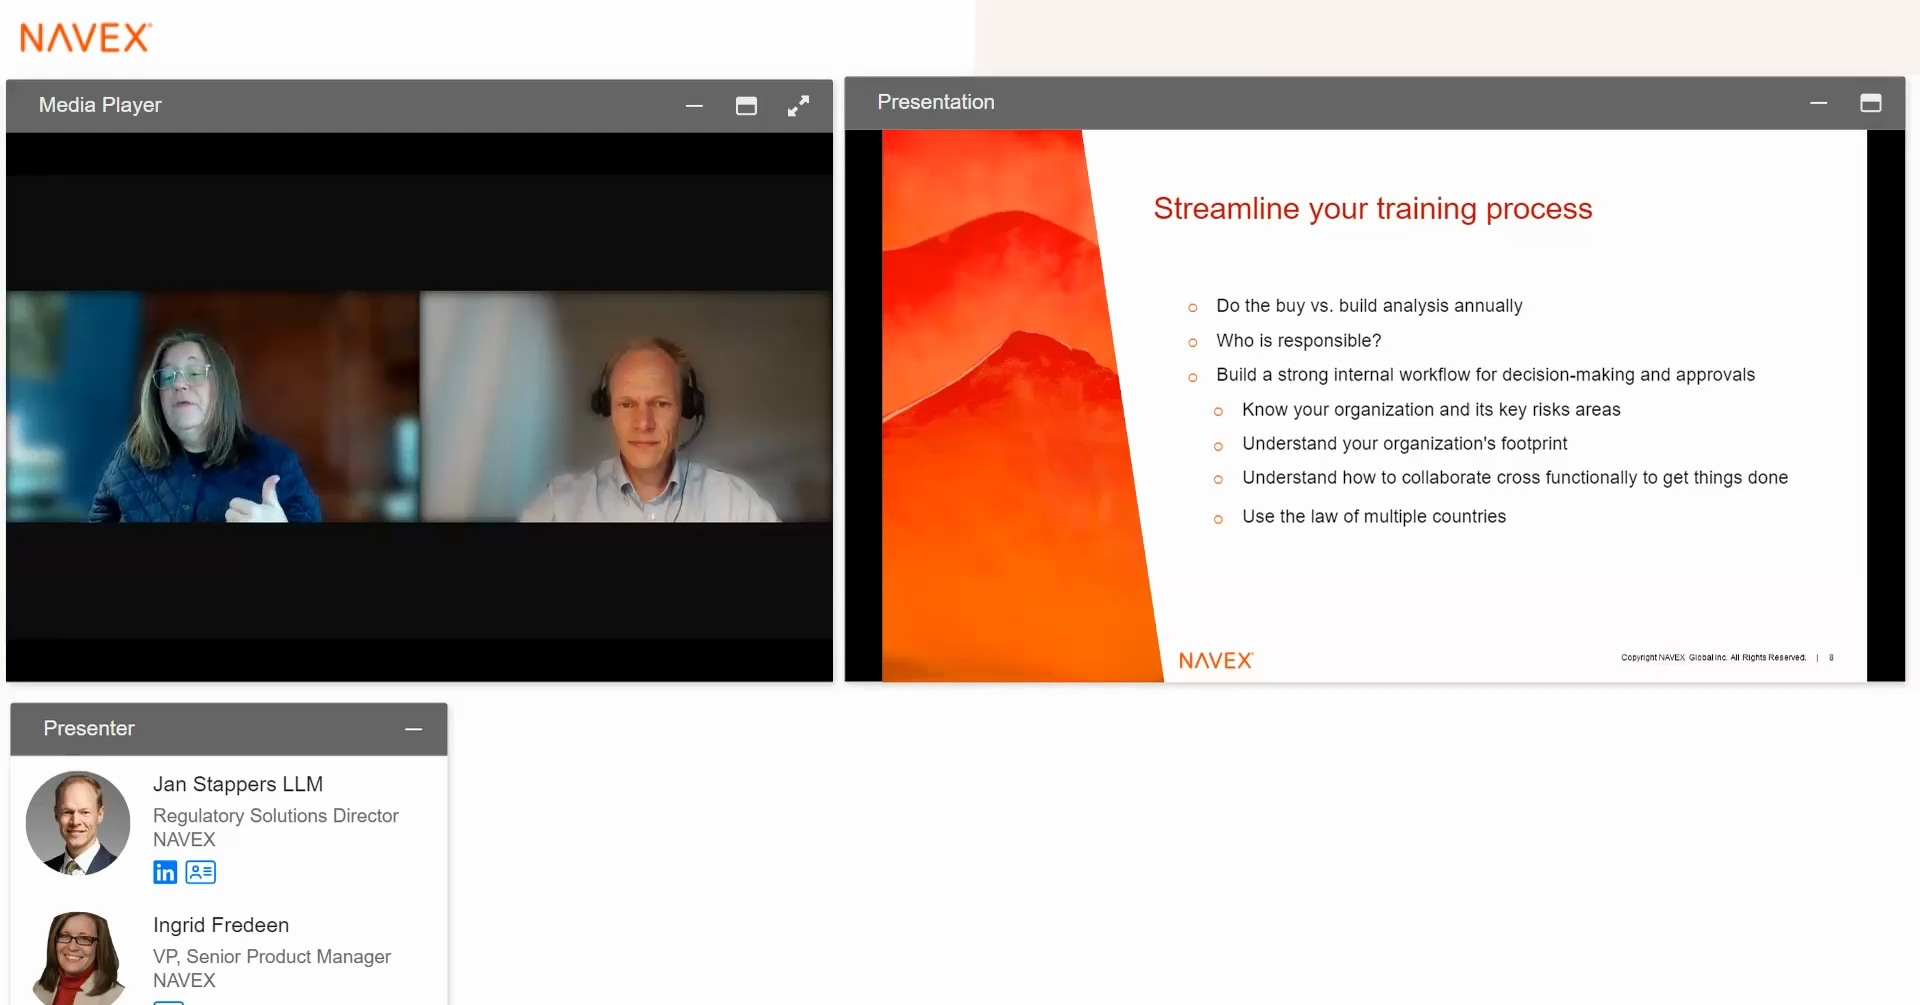The width and height of the screenshot is (1920, 1005).
Task: Click the NAVEX logo in page header
Action: pos(86,38)
